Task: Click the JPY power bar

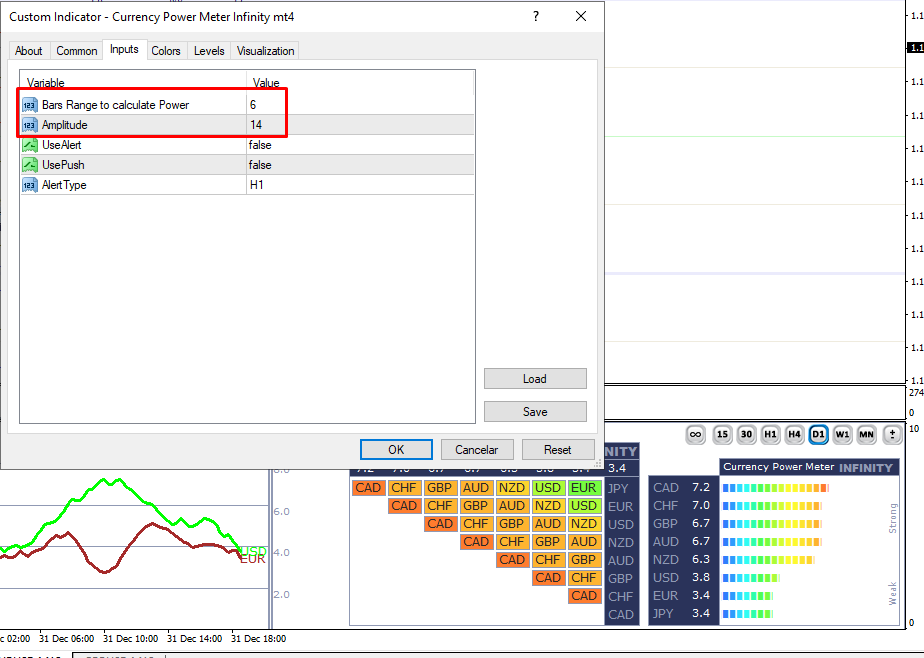Action: click(747, 614)
